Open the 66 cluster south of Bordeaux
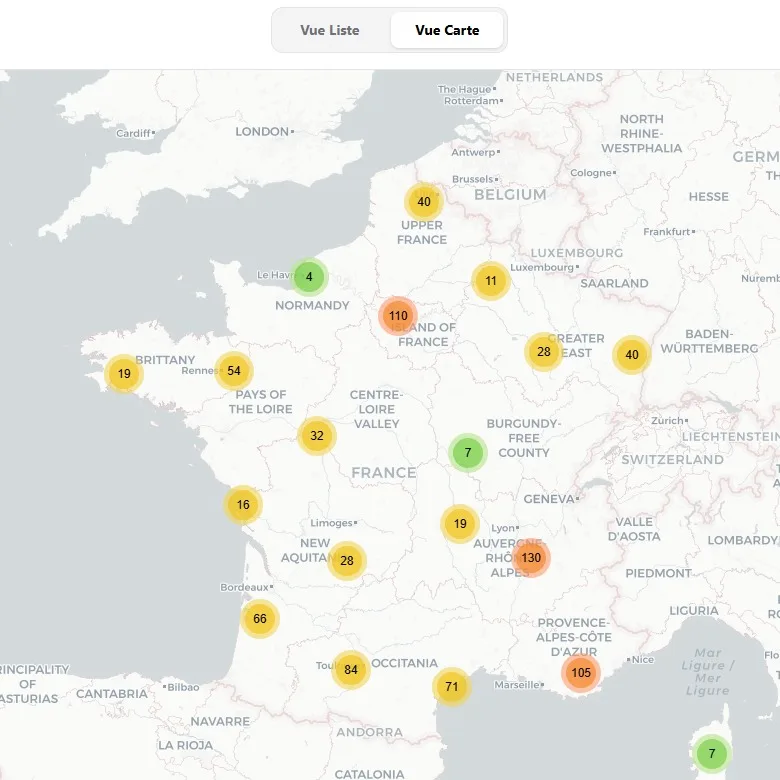Image resolution: width=780 pixels, height=780 pixels. 260,618
